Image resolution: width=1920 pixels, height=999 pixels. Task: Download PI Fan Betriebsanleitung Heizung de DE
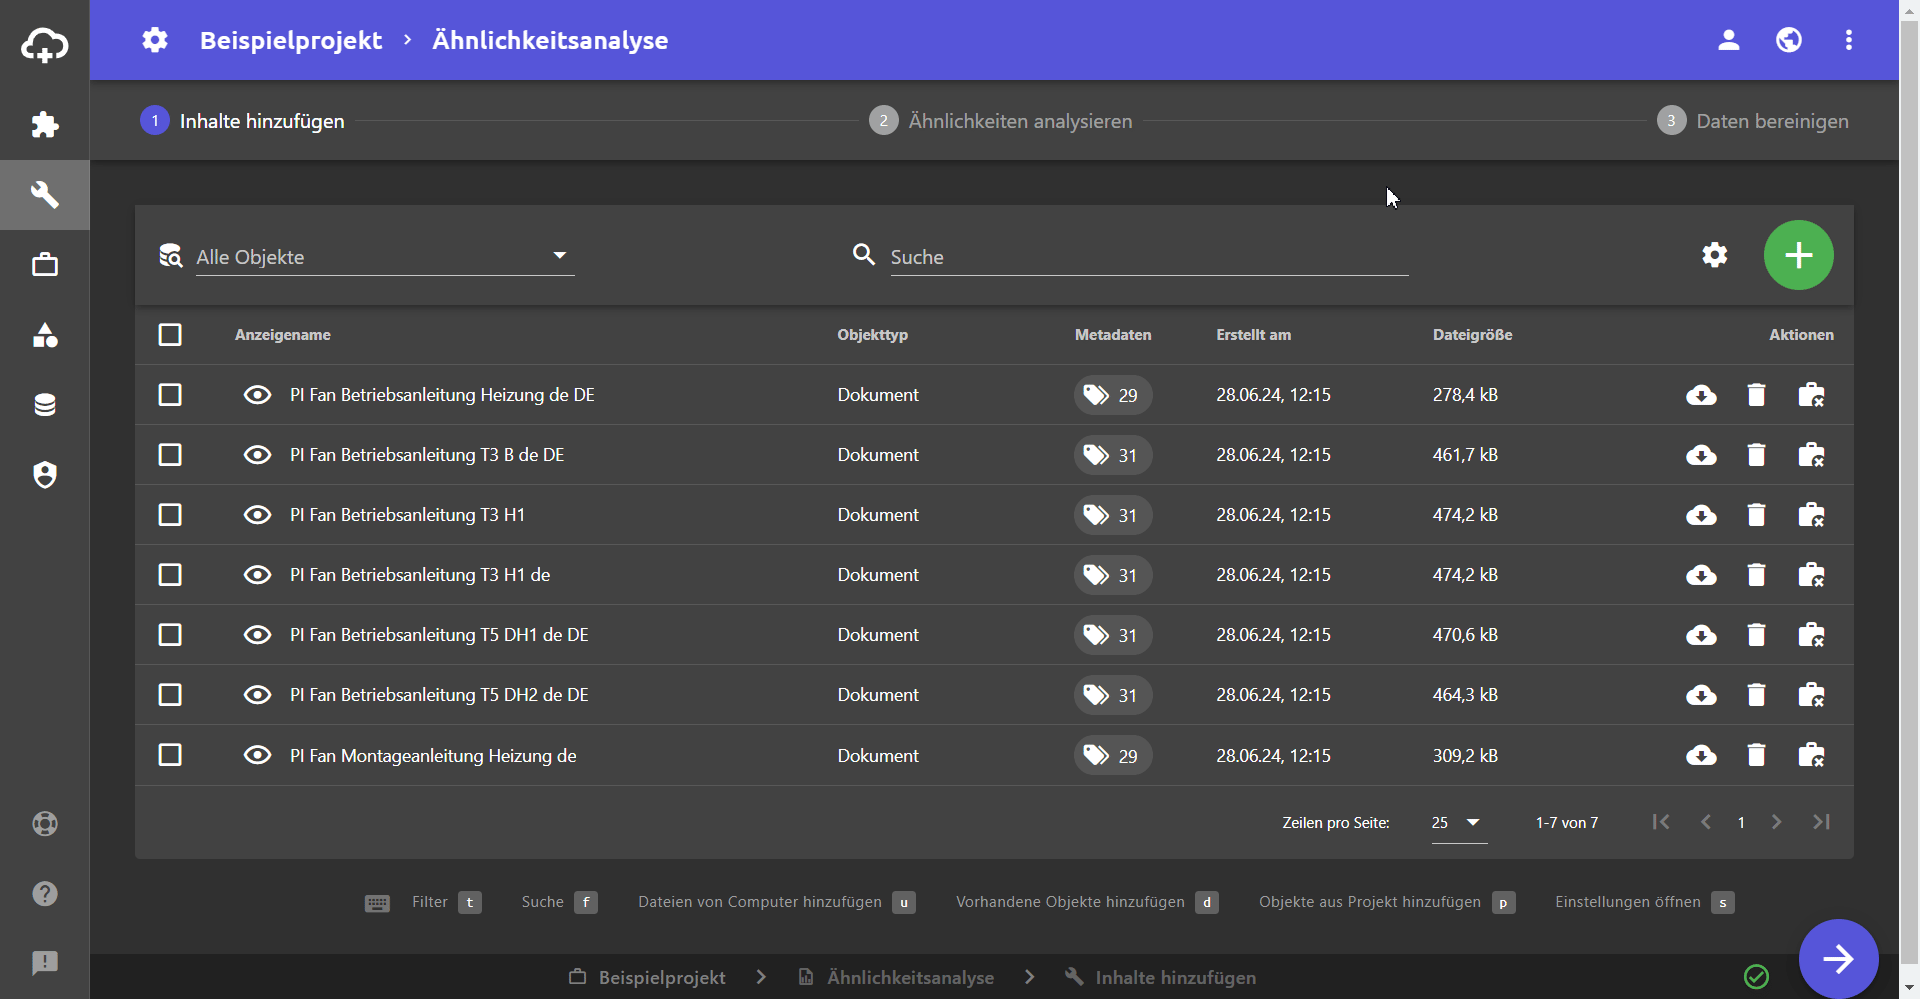1701,395
